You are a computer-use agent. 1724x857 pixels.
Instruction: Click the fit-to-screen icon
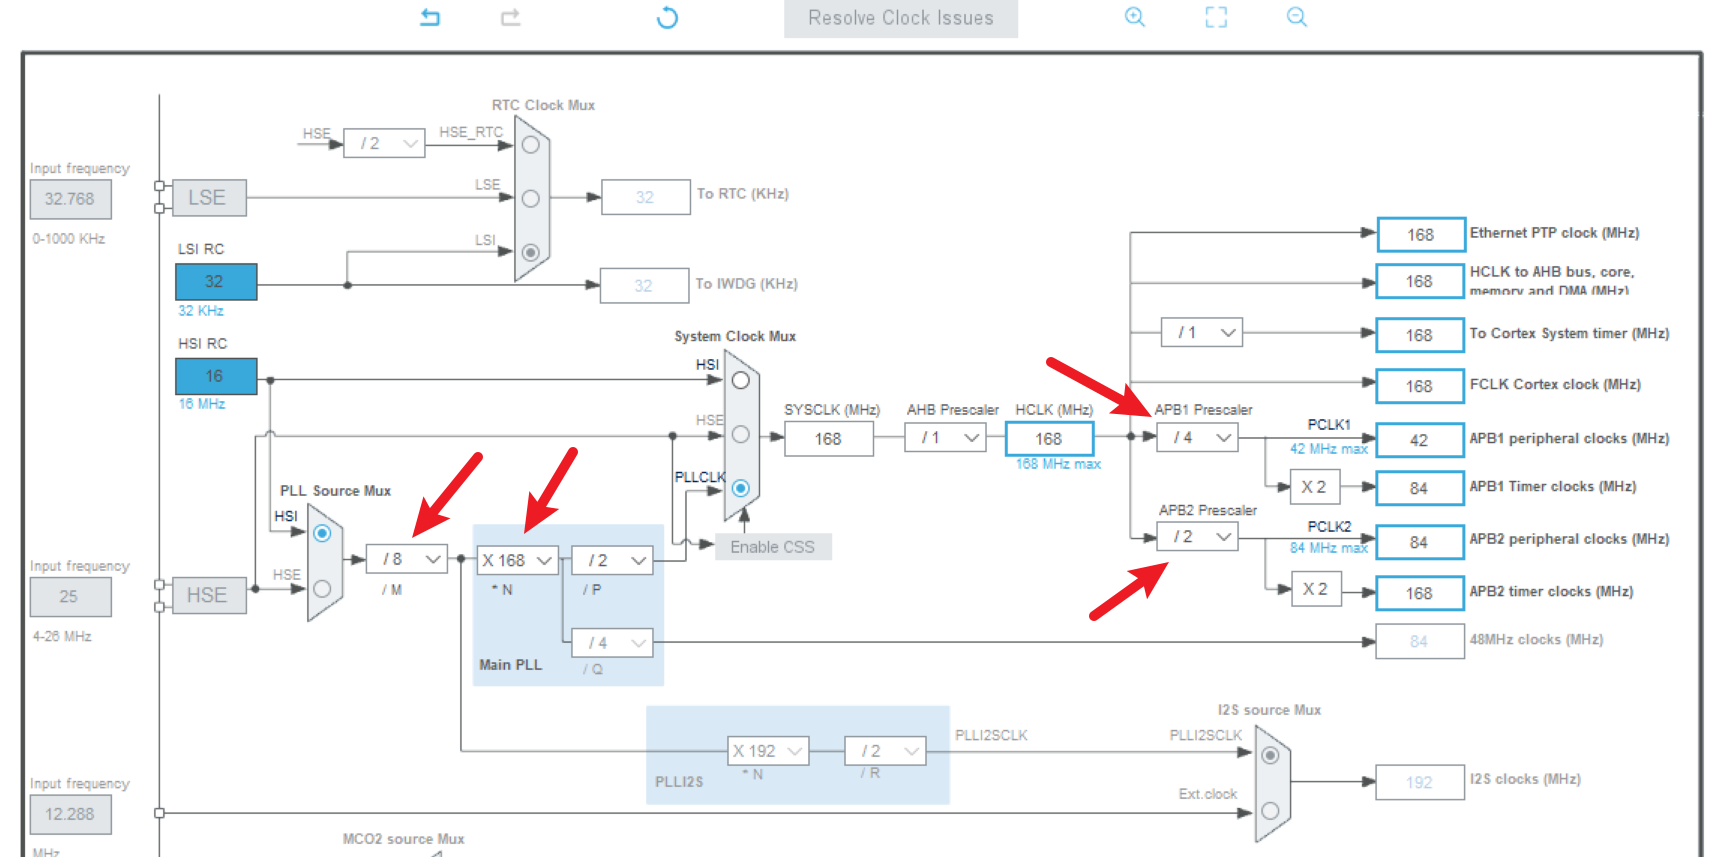click(x=1216, y=17)
